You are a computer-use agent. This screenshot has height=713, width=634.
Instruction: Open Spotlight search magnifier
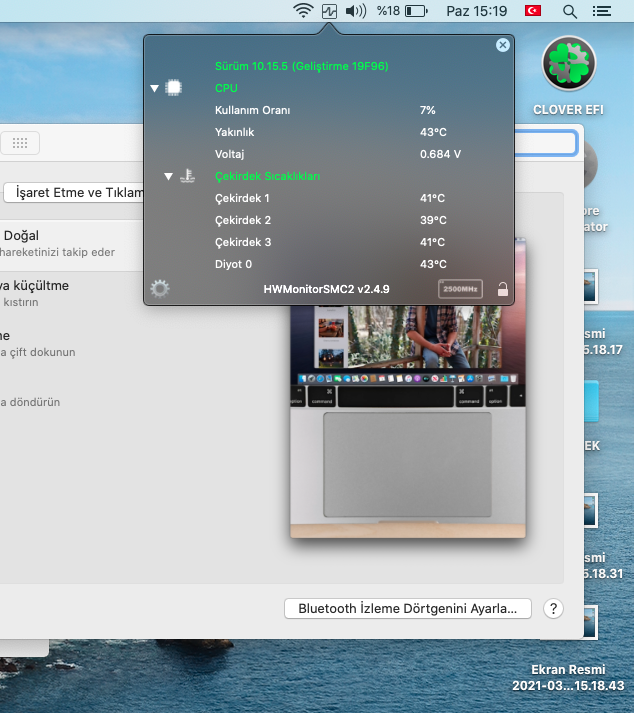pyautogui.click(x=570, y=11)
